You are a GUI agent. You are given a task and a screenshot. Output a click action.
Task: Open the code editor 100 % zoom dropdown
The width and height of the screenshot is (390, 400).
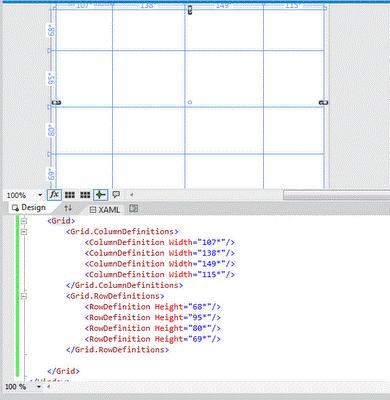[x=39, y=387]
